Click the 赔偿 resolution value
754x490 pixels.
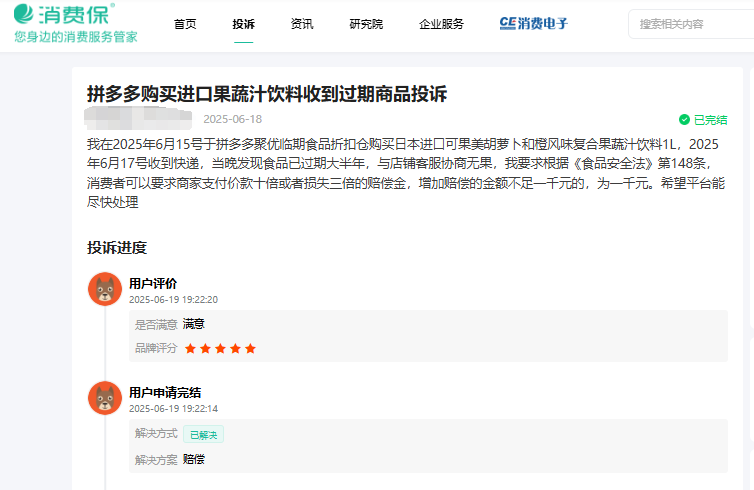(194, 459)
